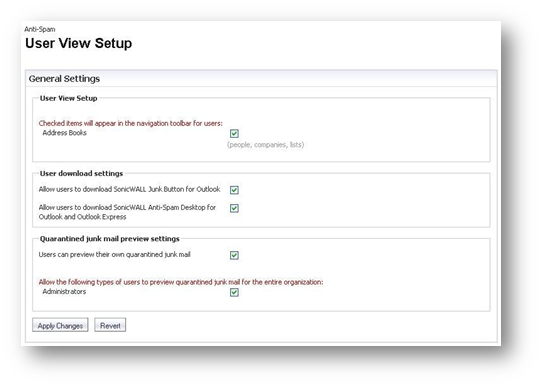Click the Anti-Spam breadcrumb text
543x388 pixels.
coord(40,29)
